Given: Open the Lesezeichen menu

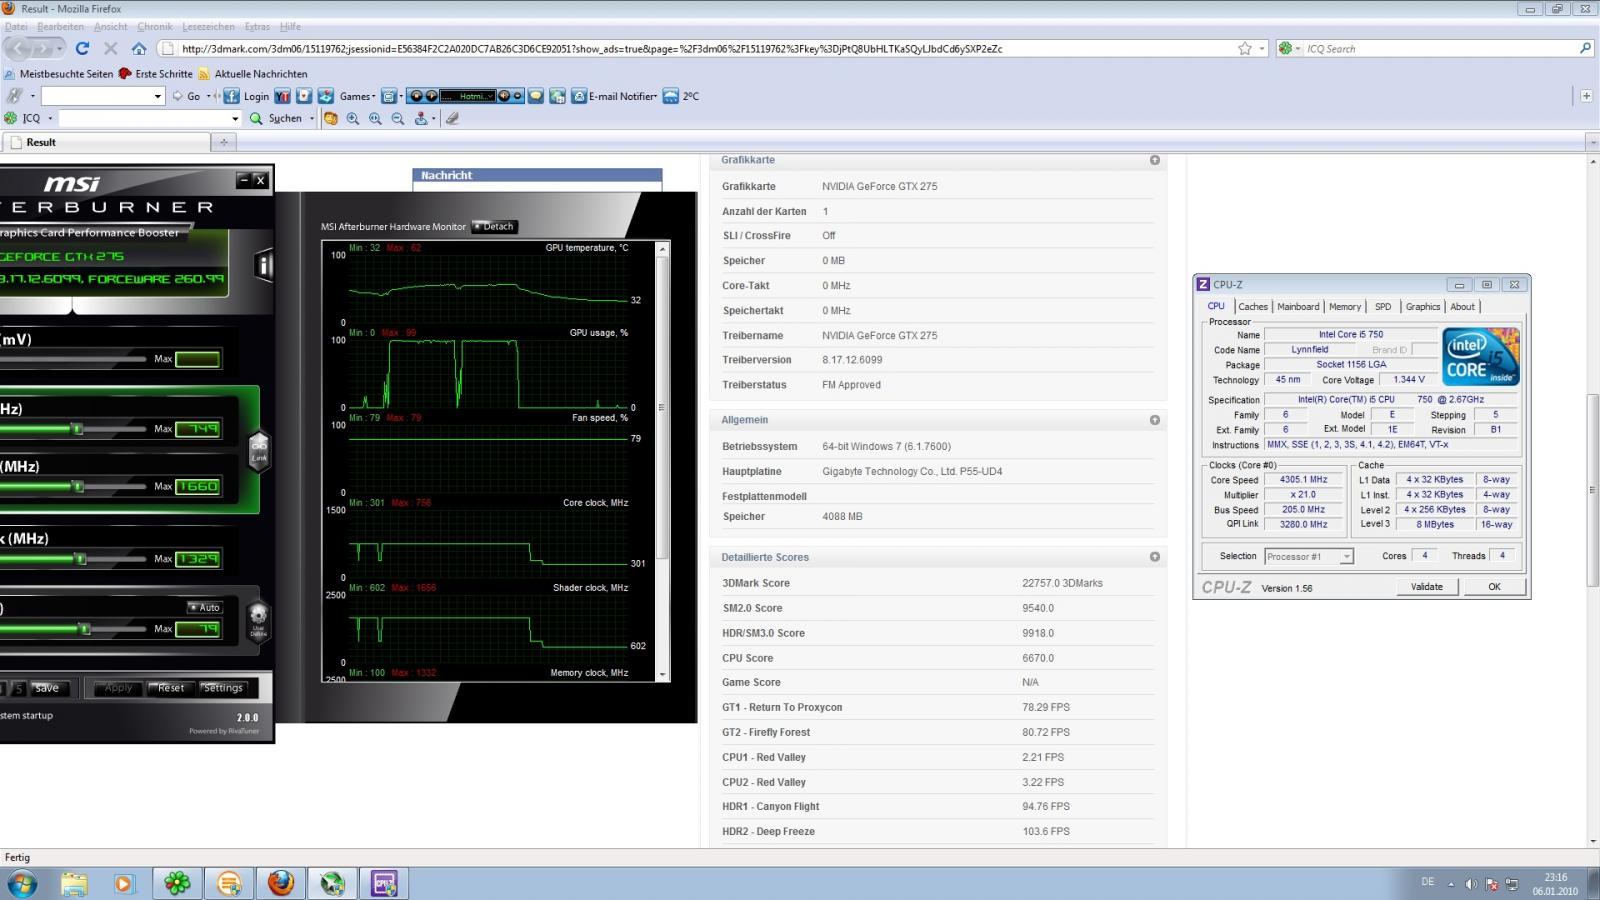Looking at the screenshot, I should coord(209,26).
